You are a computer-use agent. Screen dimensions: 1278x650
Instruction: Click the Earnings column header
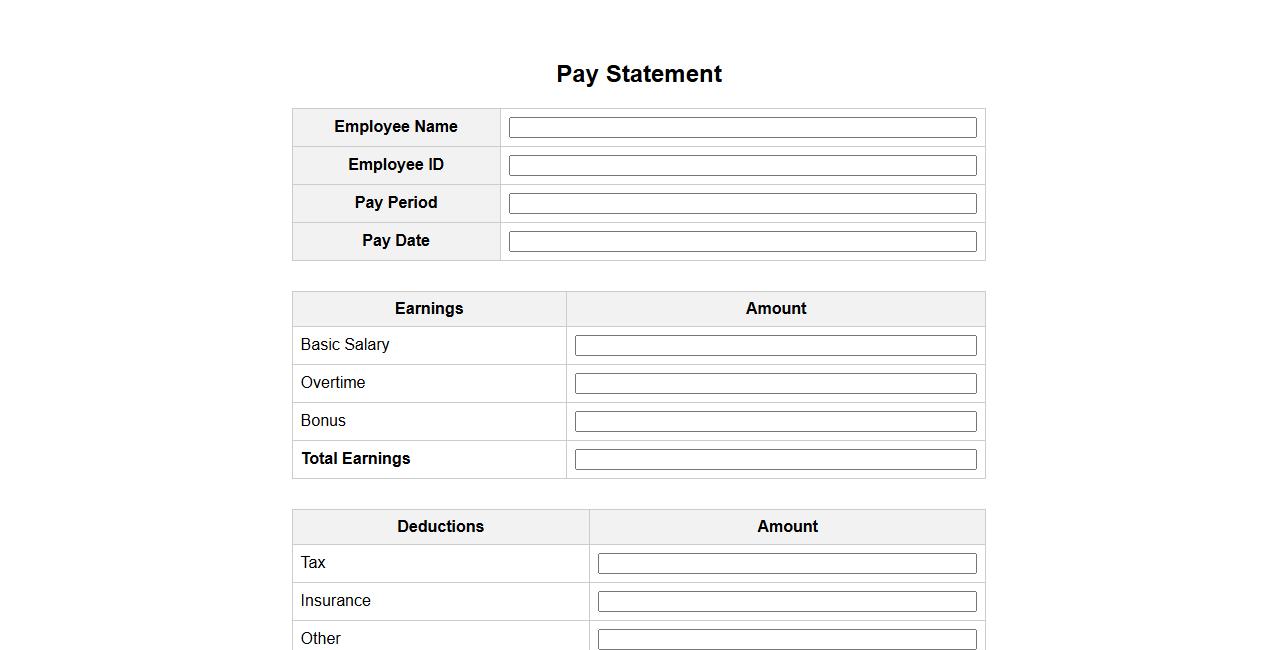pos(429,309)
